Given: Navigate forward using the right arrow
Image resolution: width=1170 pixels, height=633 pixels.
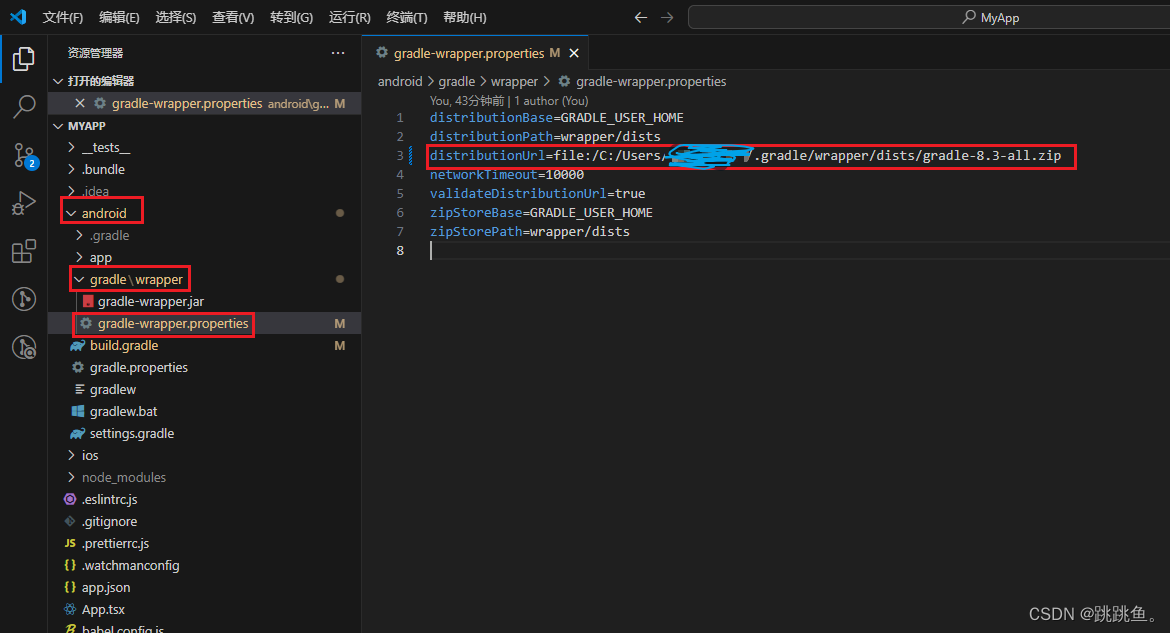Looking at the screenshot, I should click(x=668, y=16).
